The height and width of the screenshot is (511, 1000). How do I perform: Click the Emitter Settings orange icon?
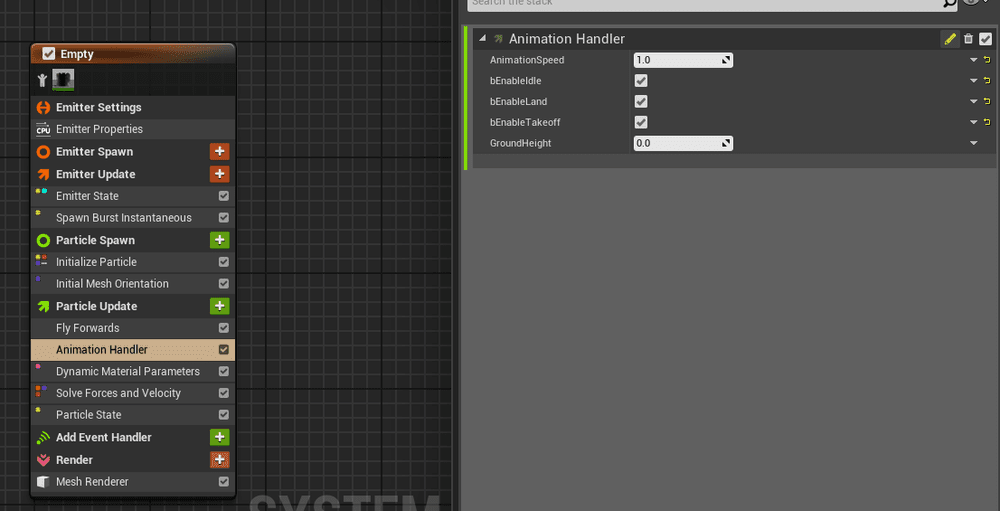coord(43,108)
